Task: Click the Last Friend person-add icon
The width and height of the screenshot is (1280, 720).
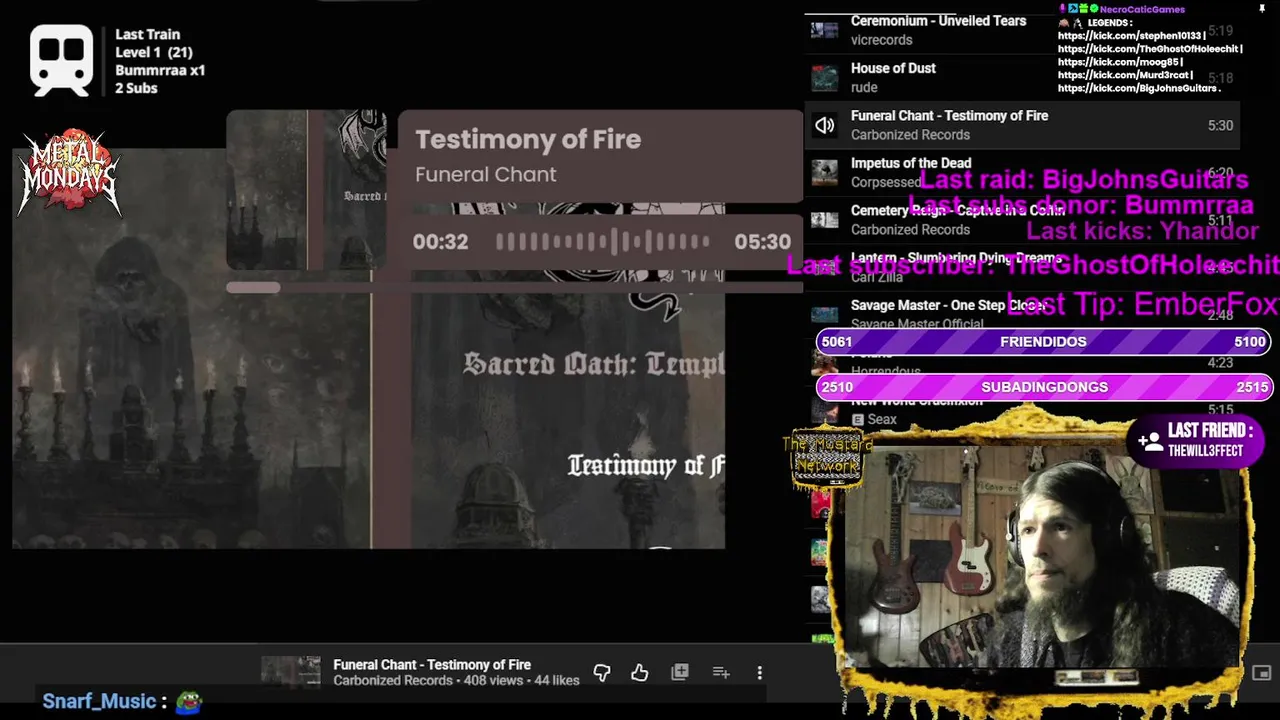Action: (1151, 442)
